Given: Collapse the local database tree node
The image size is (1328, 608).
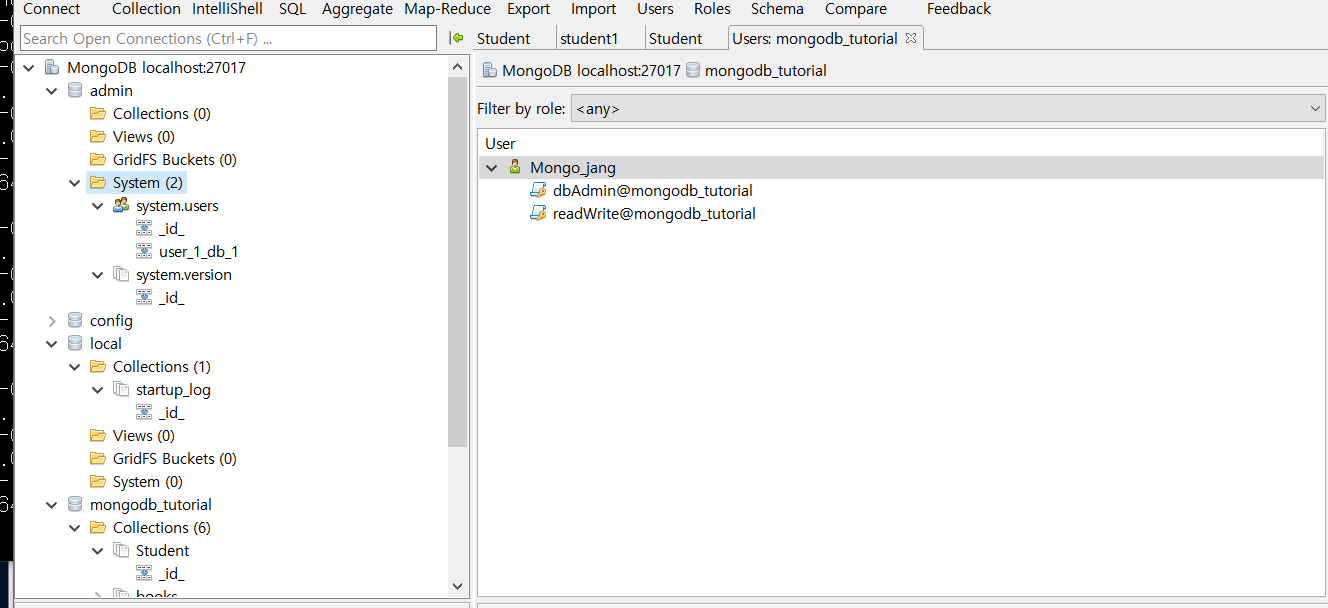Looking at the screenshot, I should tap(51, 343).
